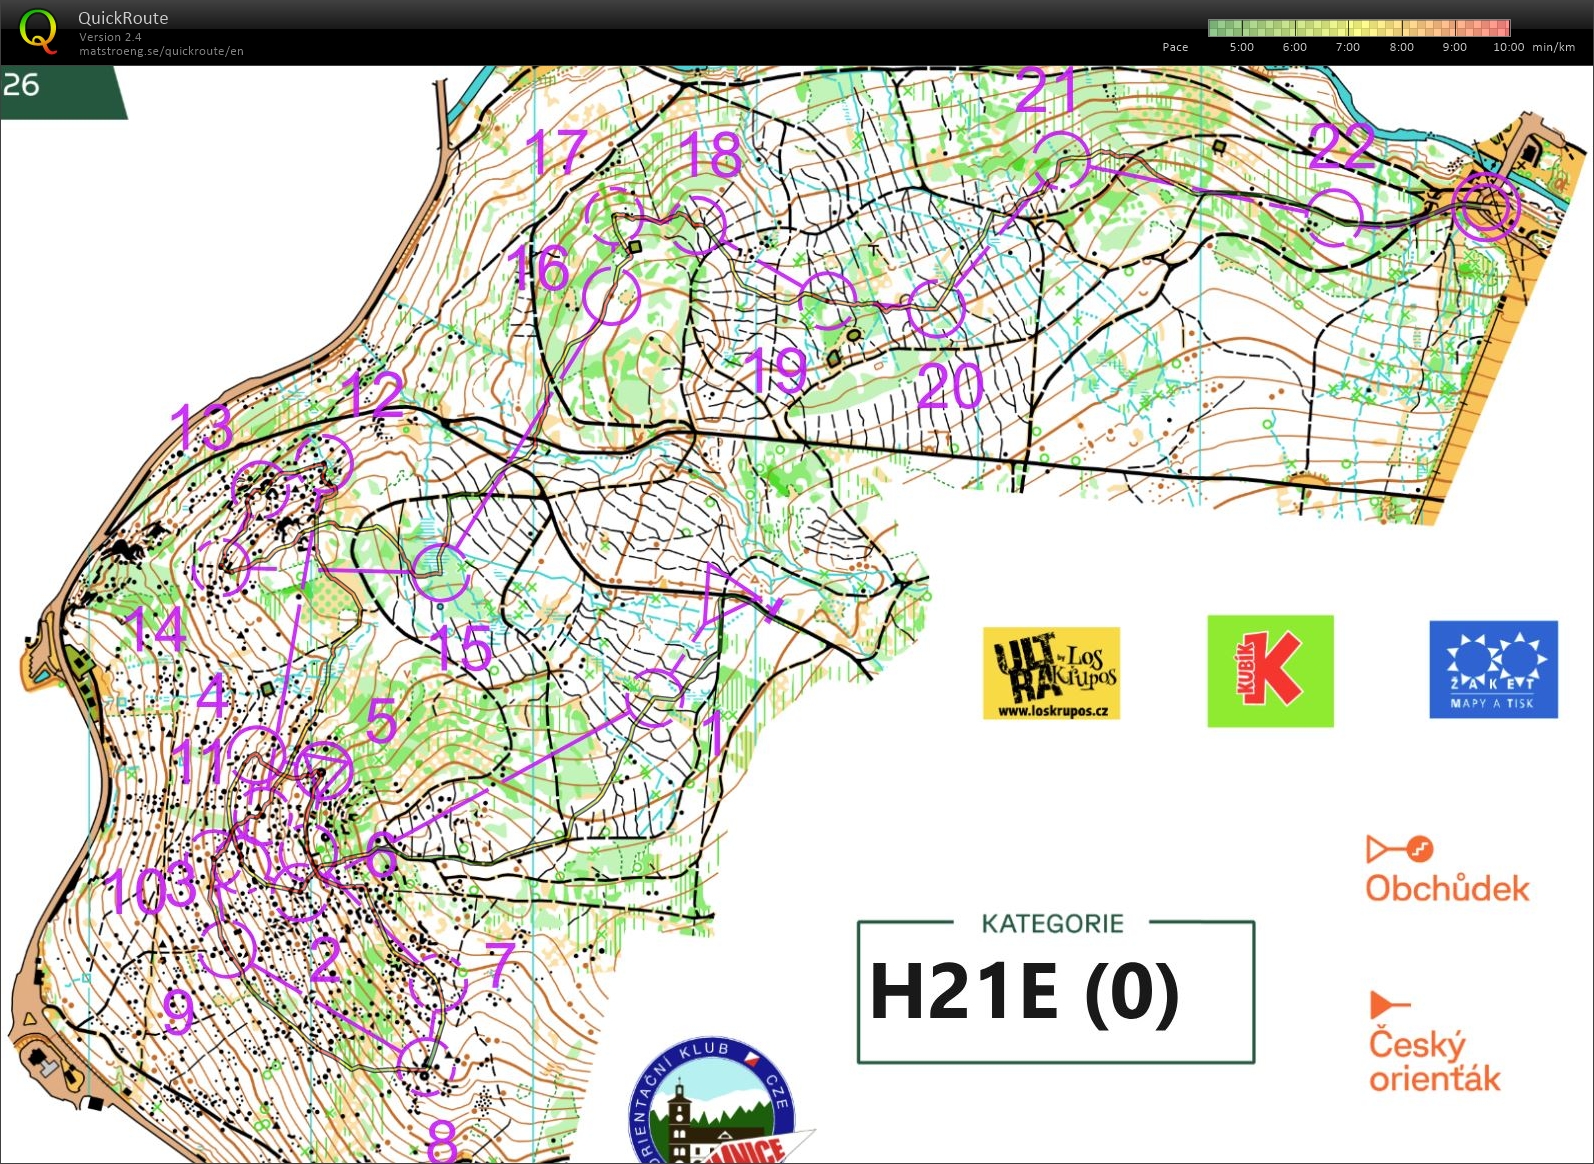
Task: Click control 22 circle on map
Action: (1336, 217)
